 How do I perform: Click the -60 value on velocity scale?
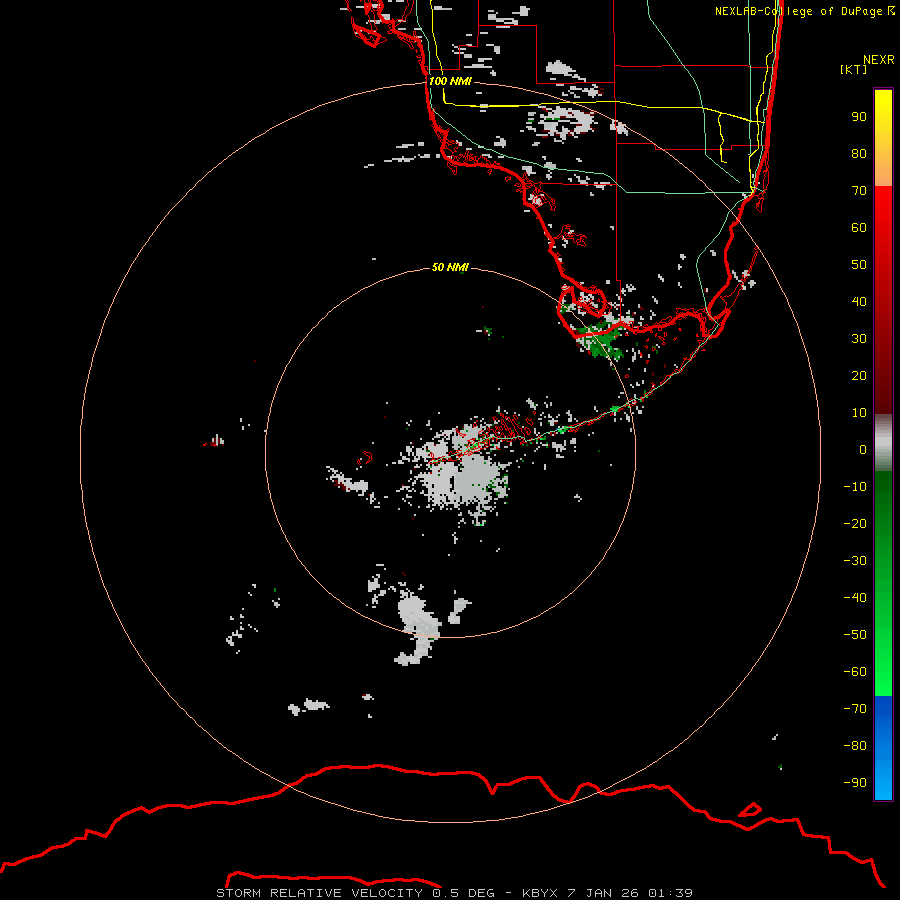click(855, 672)
